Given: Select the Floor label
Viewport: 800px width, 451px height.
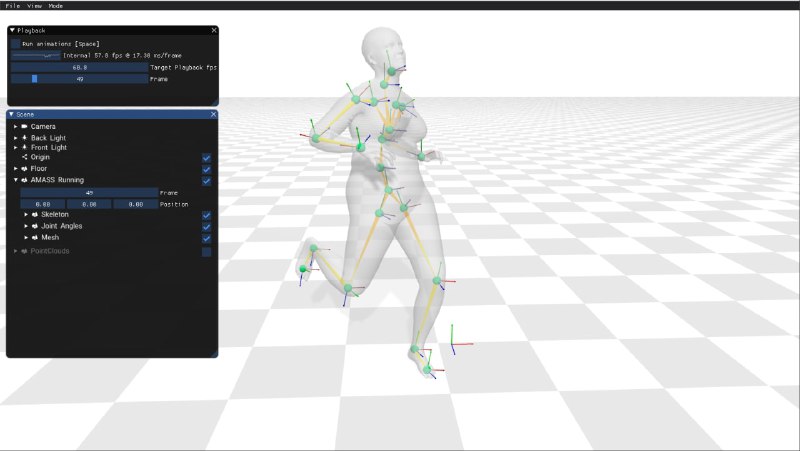Looking at the screenshot, I should click(x=39, y=168).
